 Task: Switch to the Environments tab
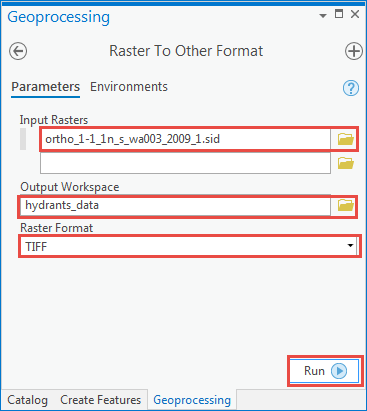129,87
